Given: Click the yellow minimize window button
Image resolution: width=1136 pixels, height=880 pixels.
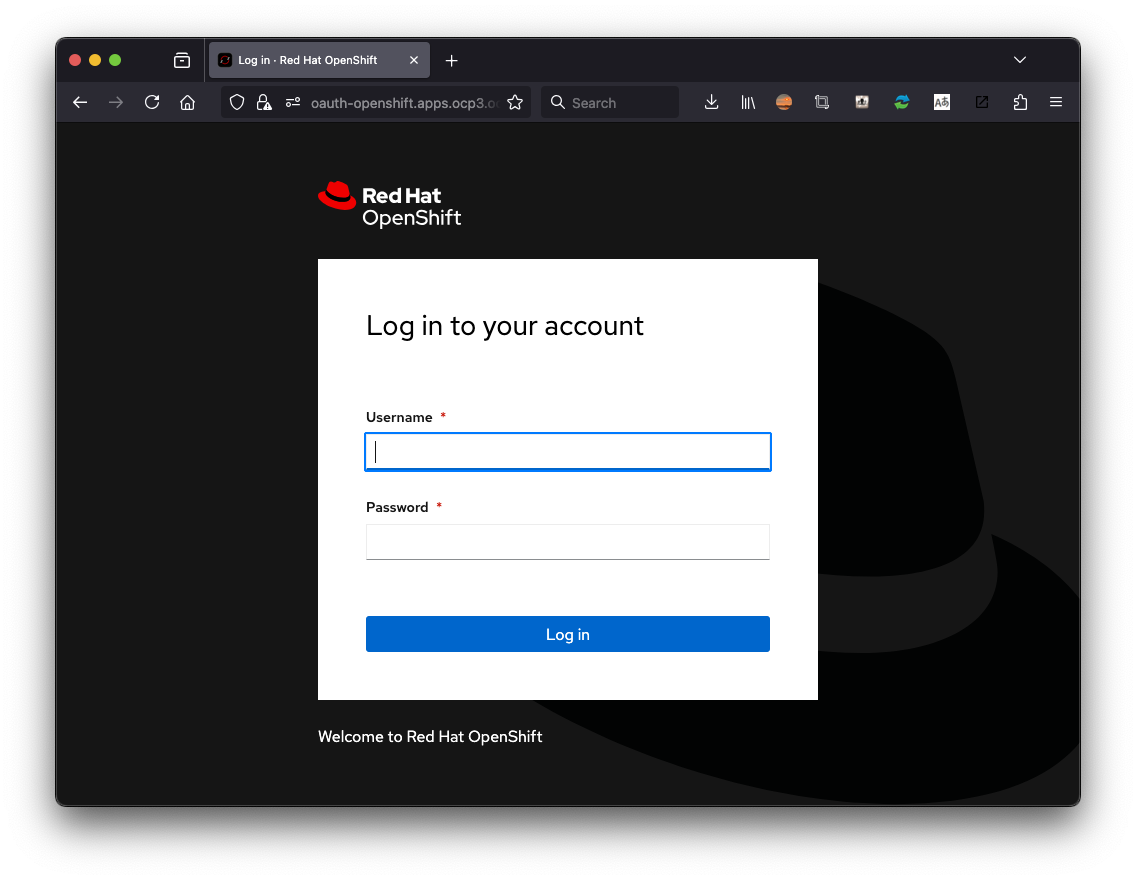Looking at the screenshot, I should pyautogui.click(x=95, y=60).
